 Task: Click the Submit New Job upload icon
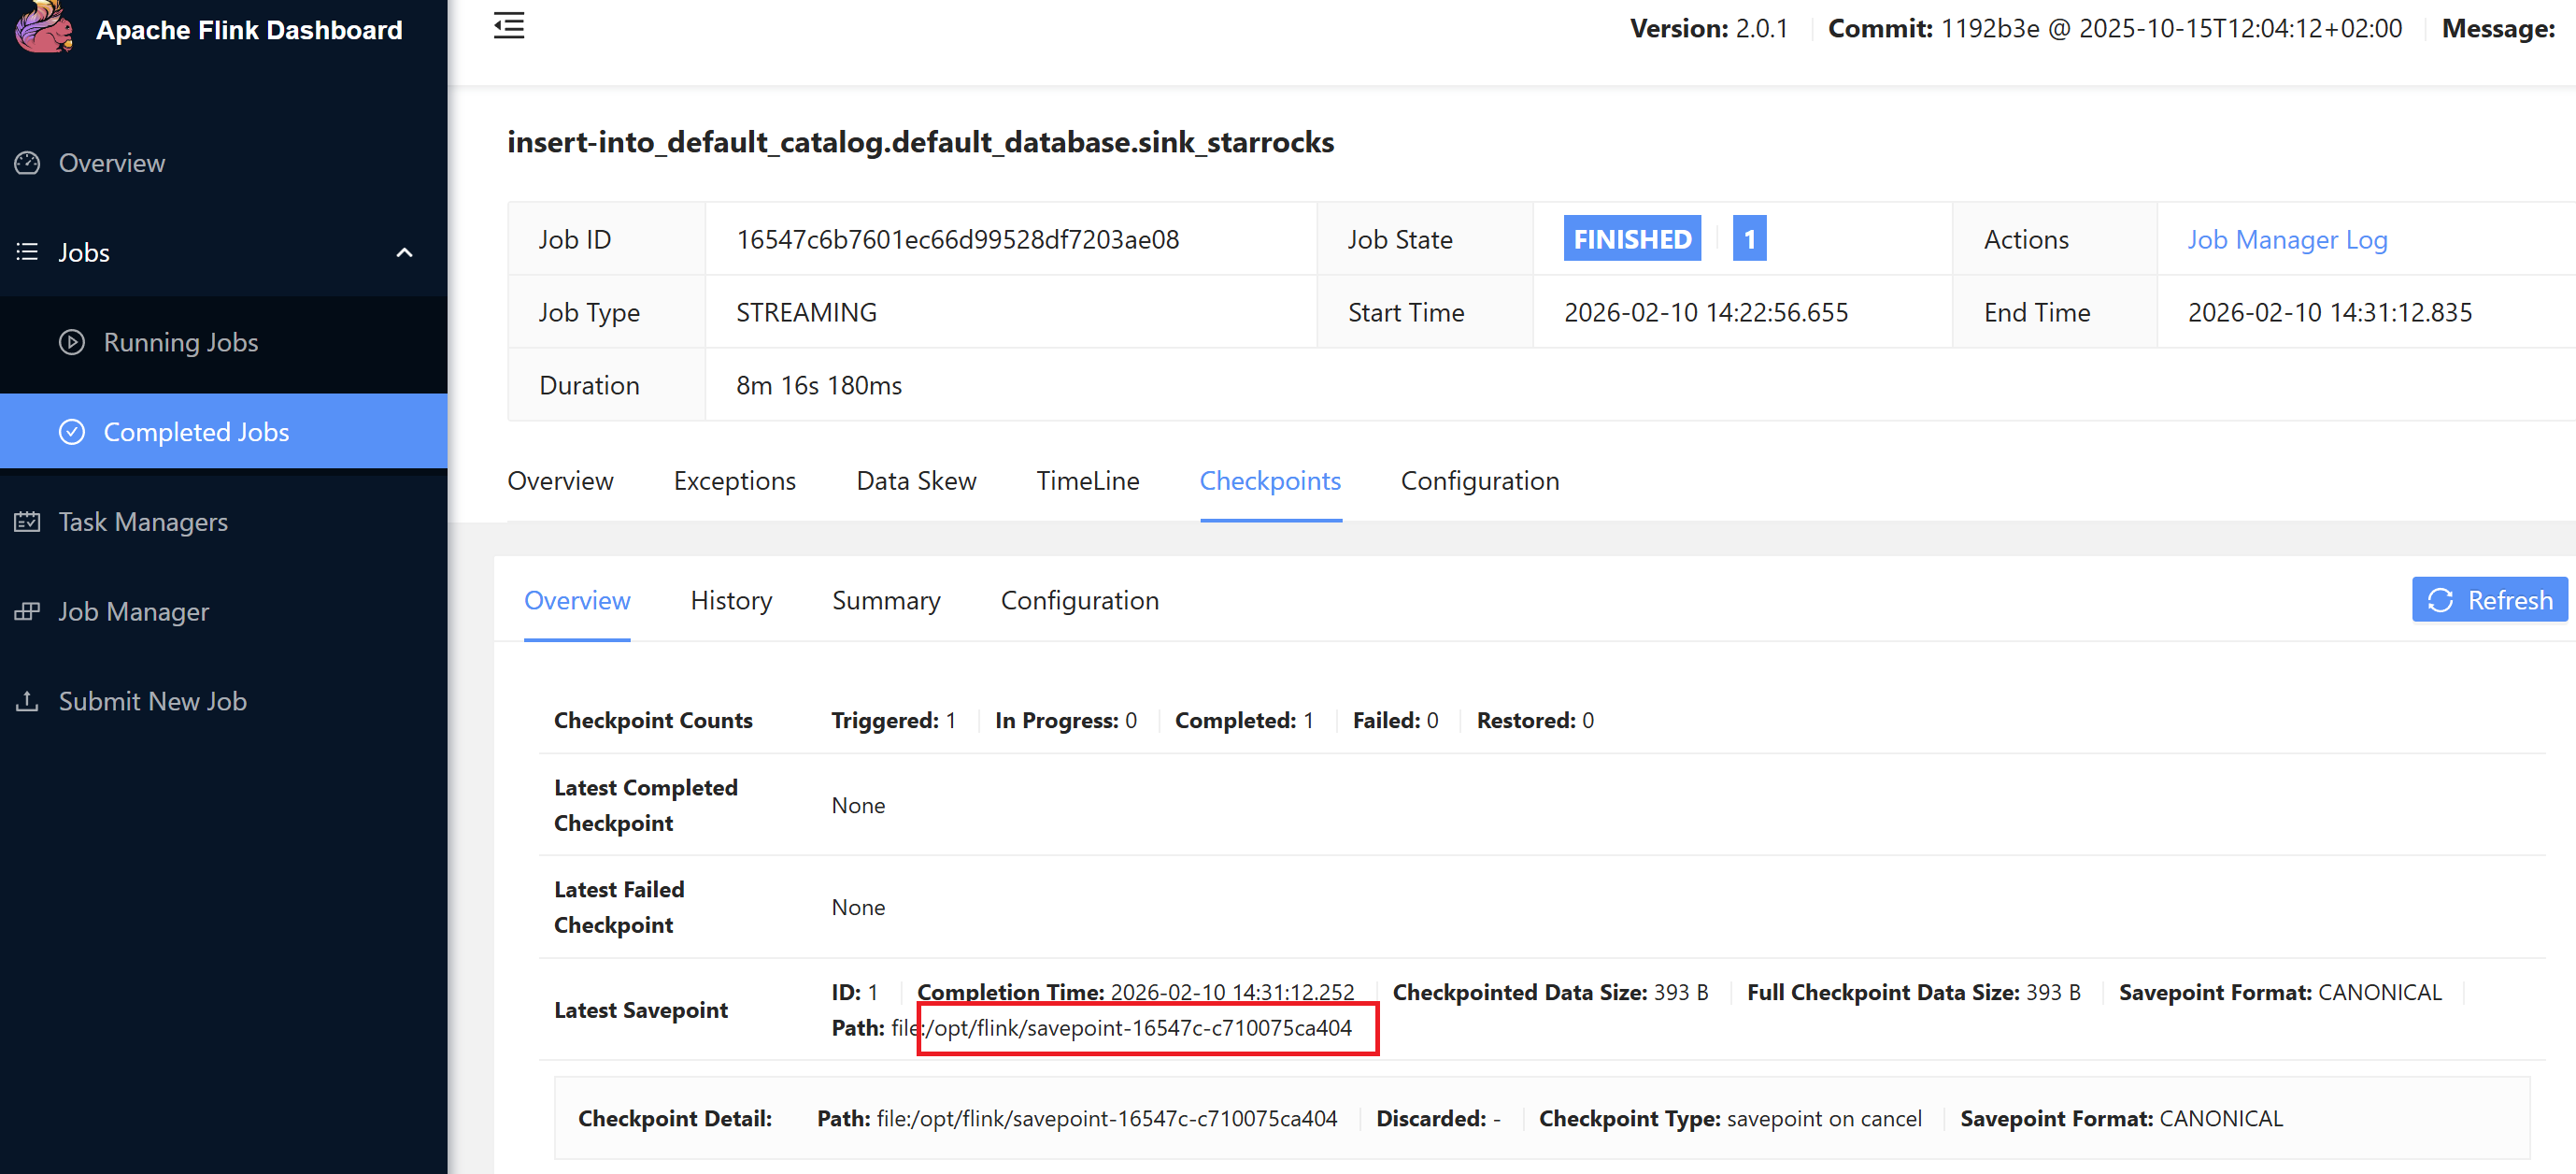[x=28, y=701]
